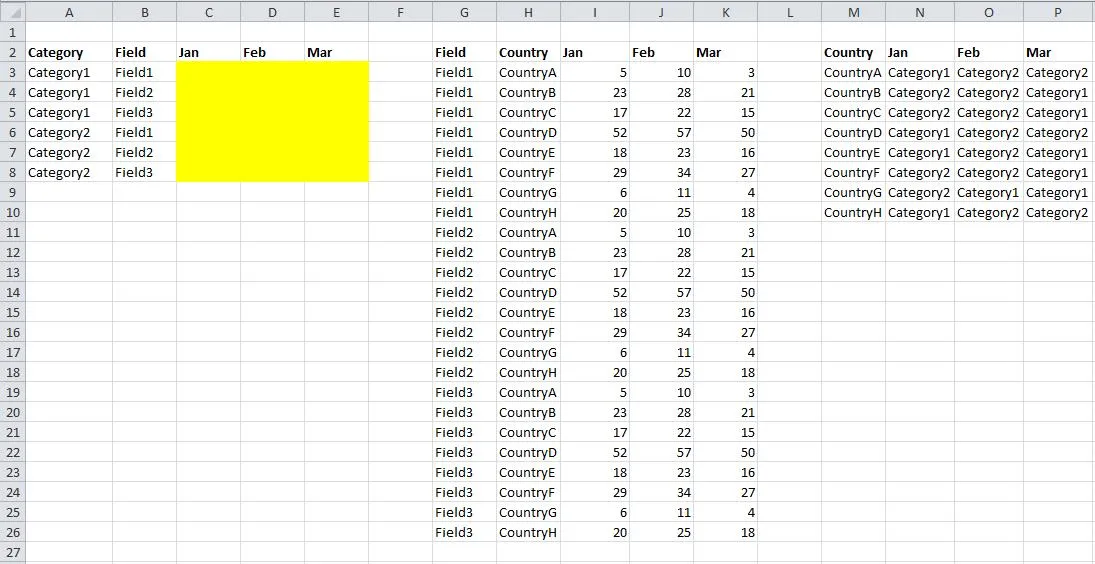
Task: Select row 19 header
Action: coord(13,392)
